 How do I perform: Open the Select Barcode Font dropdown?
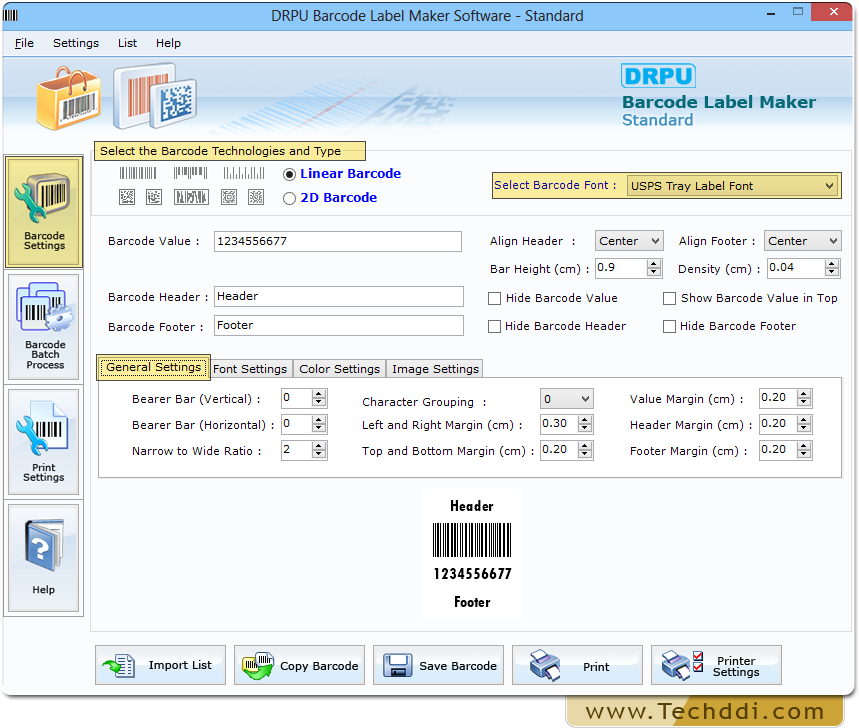click(732, 186)
